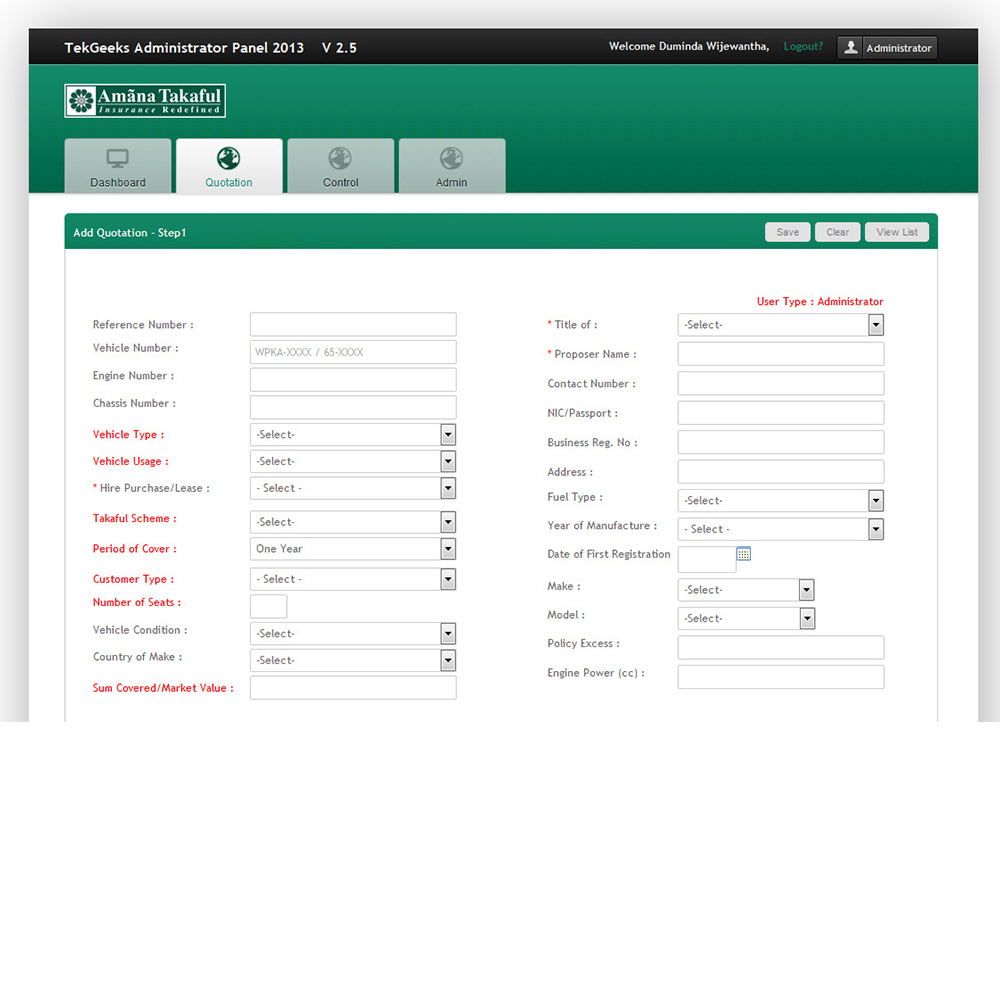This screenshot has width=1000, height=1000.
Task: Expand the Vehicle Type dropdown
Action: [x=352, y=435]
